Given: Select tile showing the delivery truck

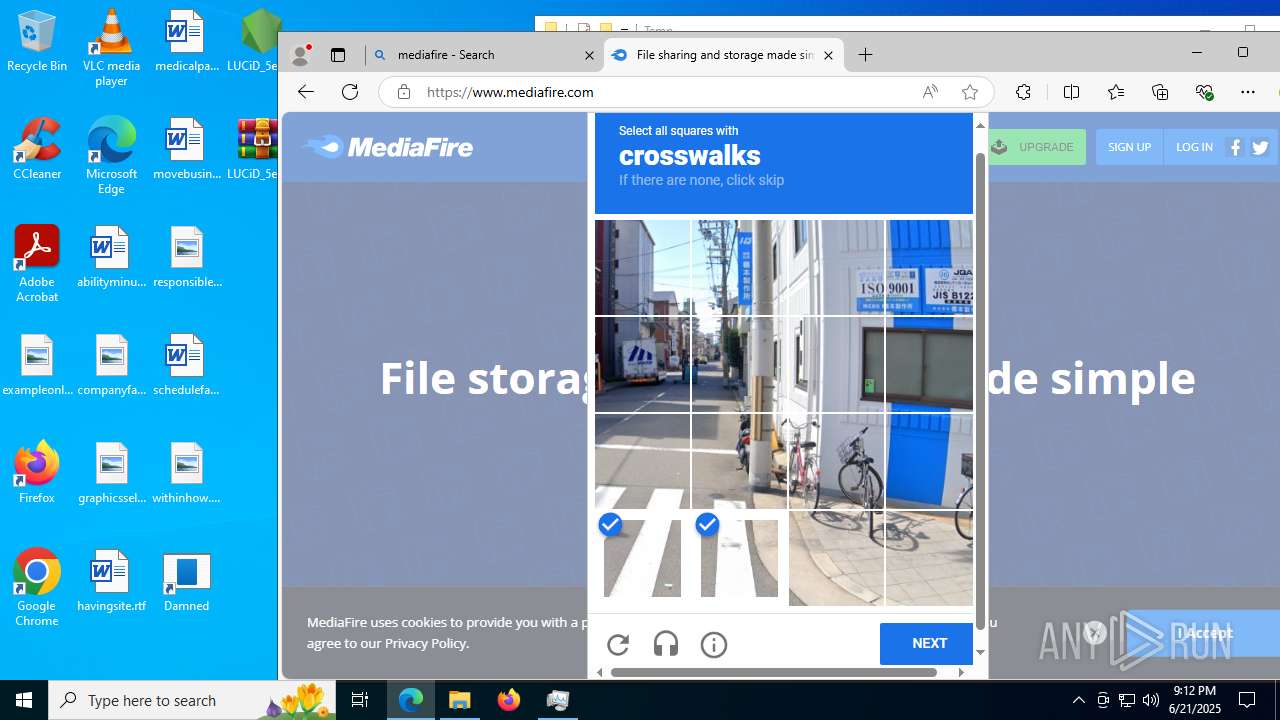Looking at the screenshot, I should [x=642, y=364].
